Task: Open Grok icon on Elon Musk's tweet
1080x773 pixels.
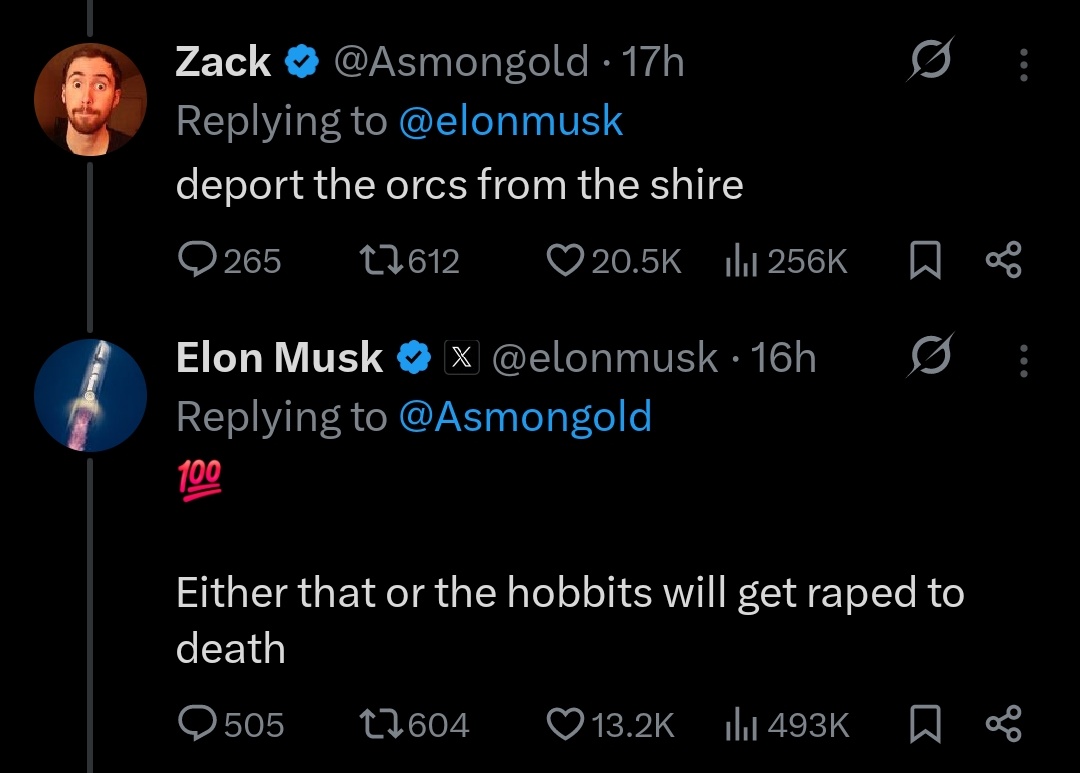Action: click(x=929, y=358)
